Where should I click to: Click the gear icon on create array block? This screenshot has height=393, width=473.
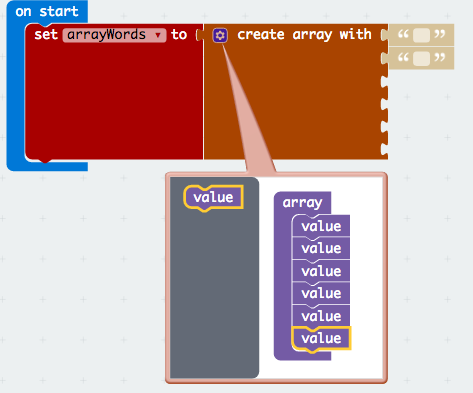220,35
